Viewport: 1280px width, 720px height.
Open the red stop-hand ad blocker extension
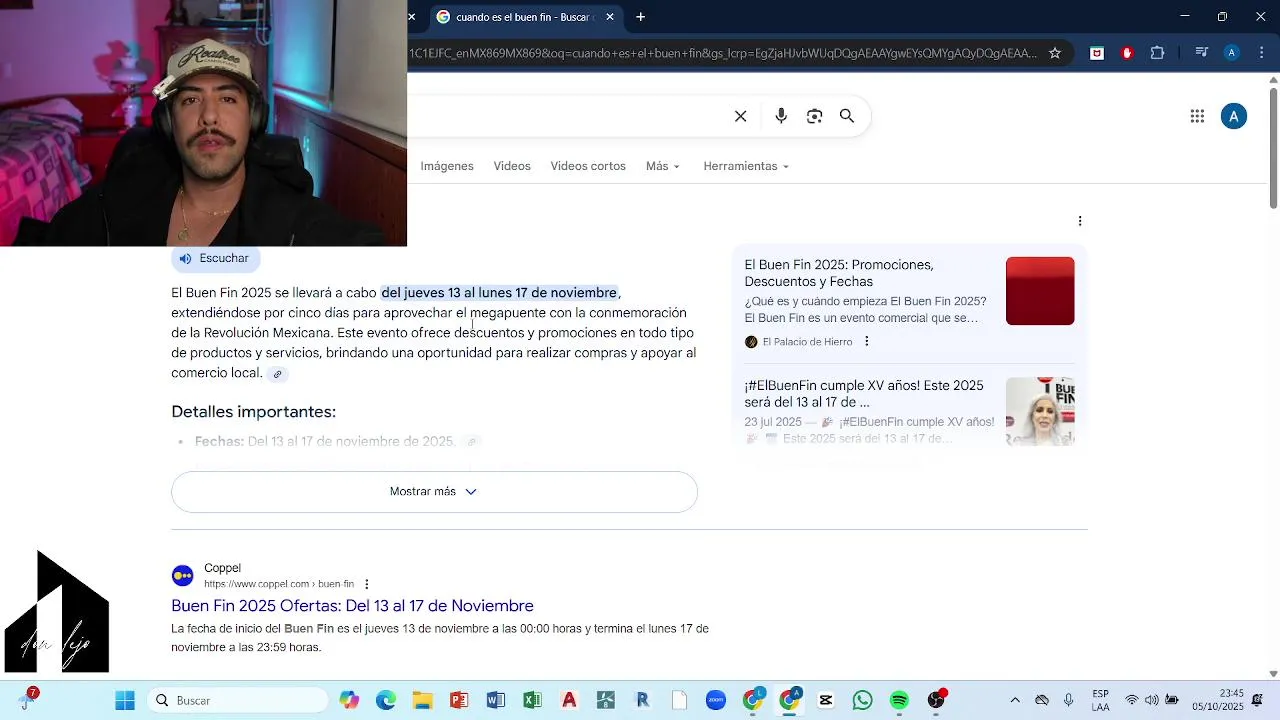pyautogui.click(x=1127, y=53)
